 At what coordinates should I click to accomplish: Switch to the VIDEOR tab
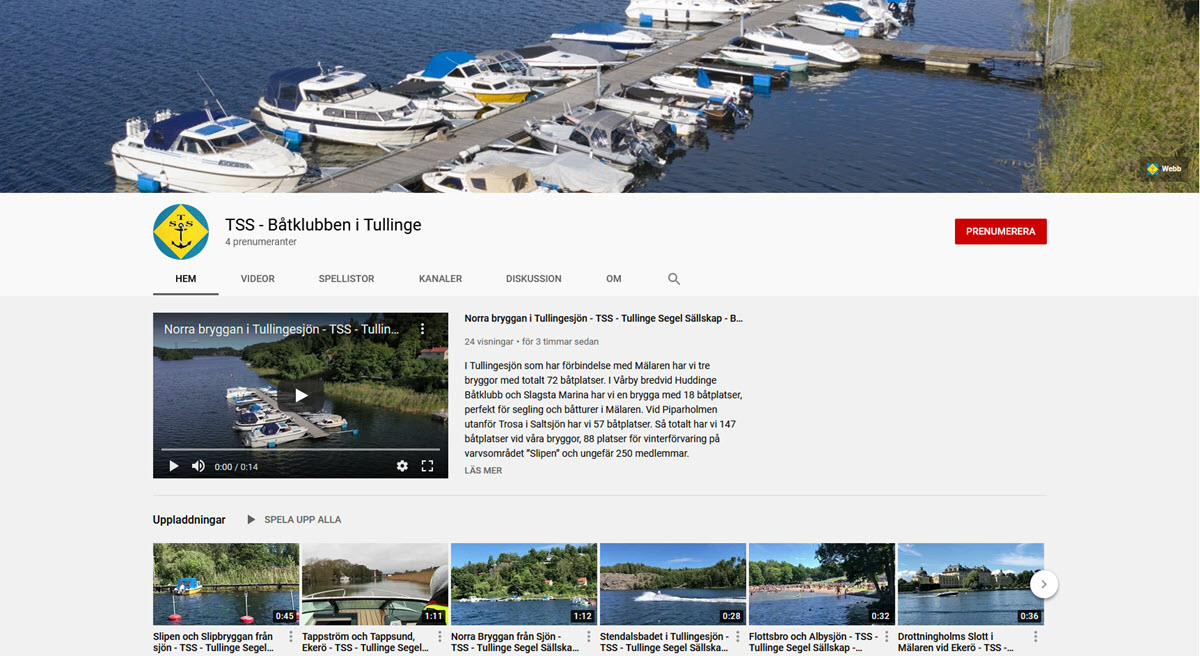pyautogui.click(x=258, y=279)
